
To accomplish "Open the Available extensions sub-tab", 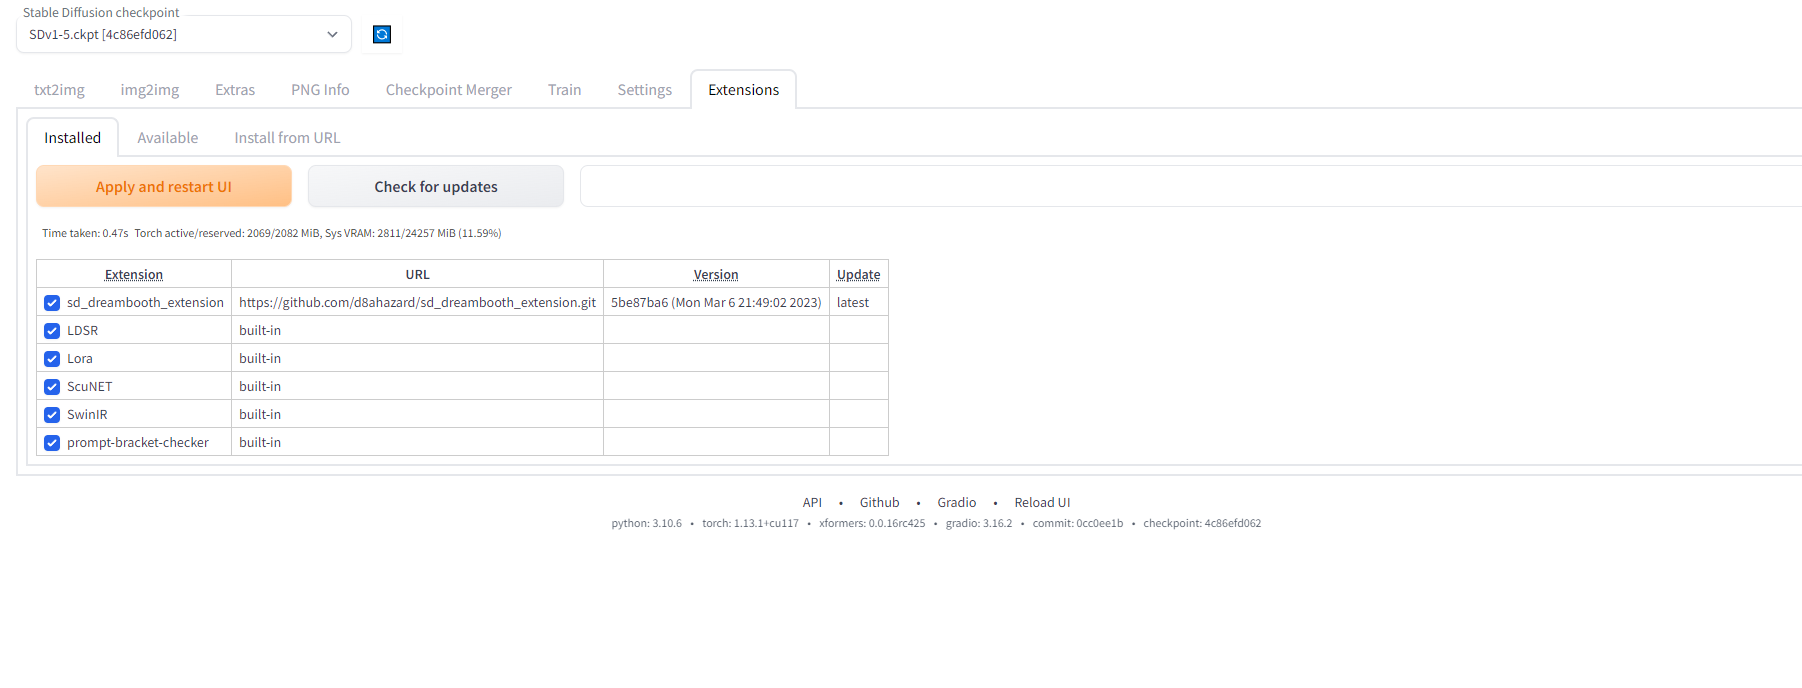I will point(167,138).
